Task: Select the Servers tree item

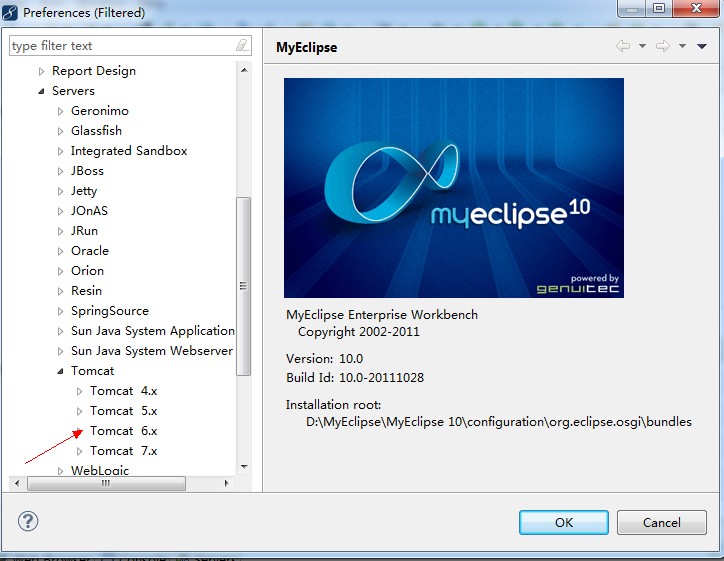Action: [73, 90]
